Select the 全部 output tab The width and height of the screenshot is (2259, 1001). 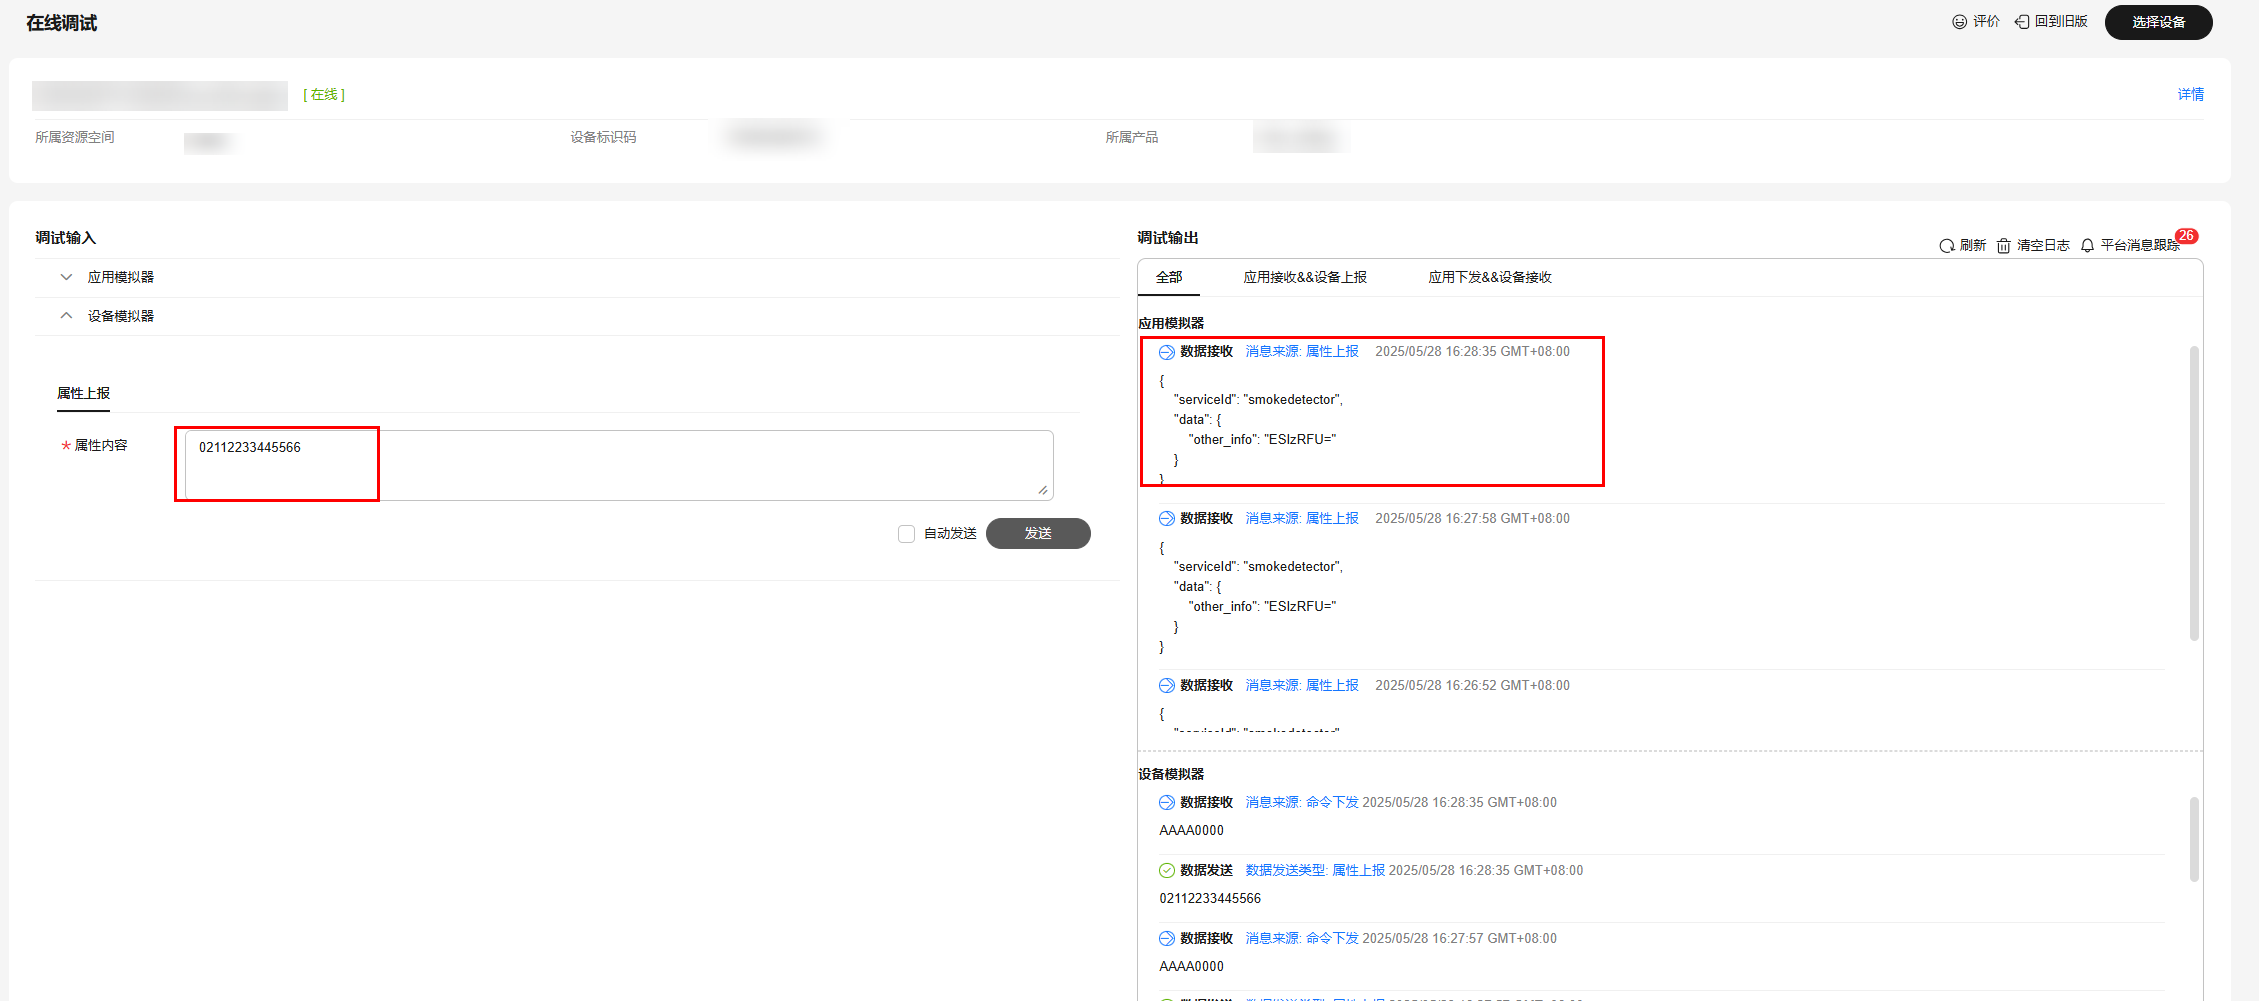pos(1169,277)
